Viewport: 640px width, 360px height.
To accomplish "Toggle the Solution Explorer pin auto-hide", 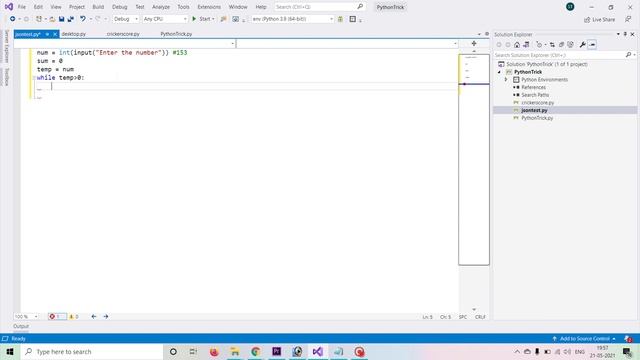I will 625,34.
